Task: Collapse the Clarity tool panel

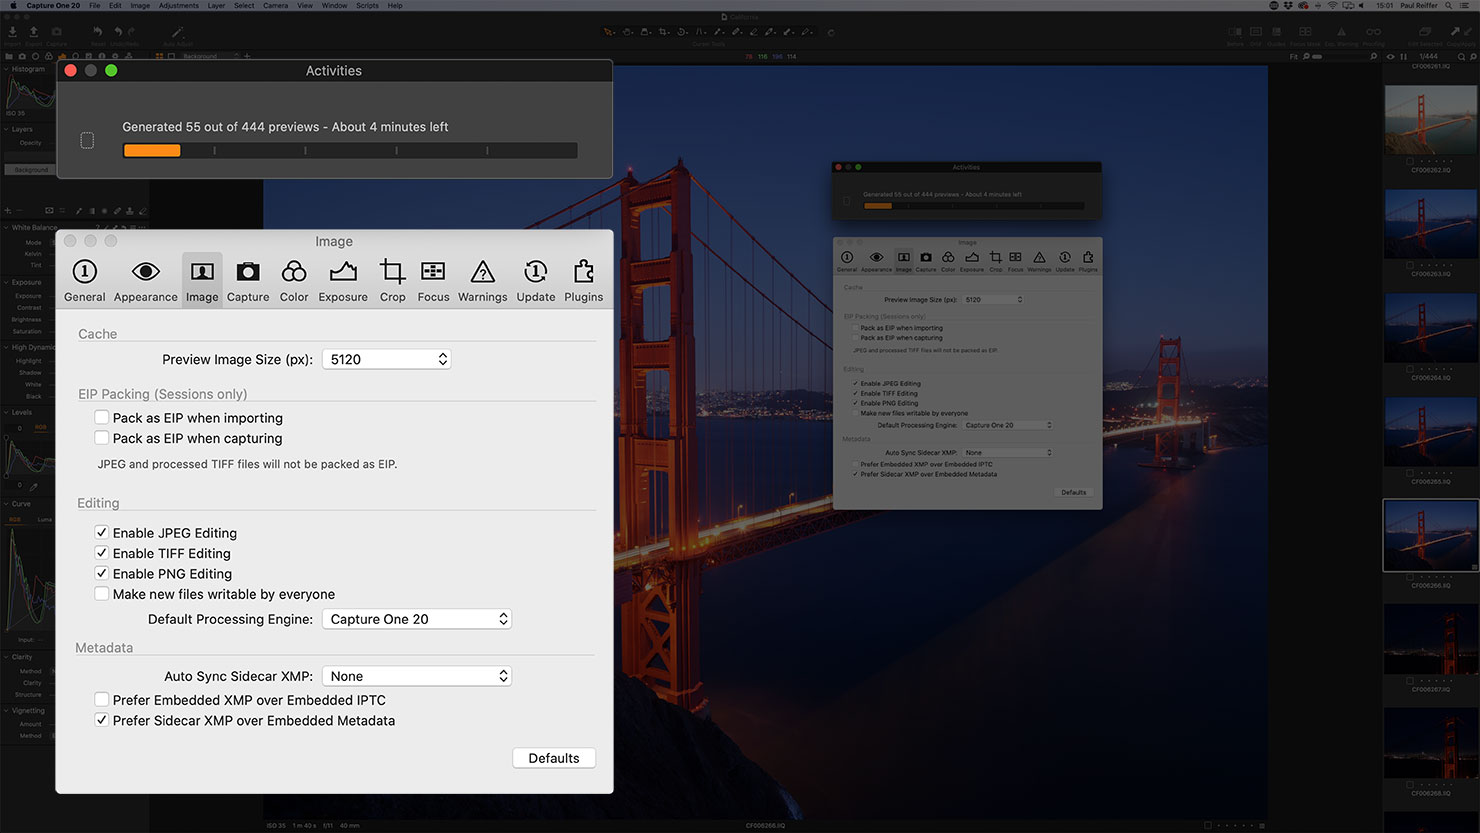Action: (x=6, y=657)
